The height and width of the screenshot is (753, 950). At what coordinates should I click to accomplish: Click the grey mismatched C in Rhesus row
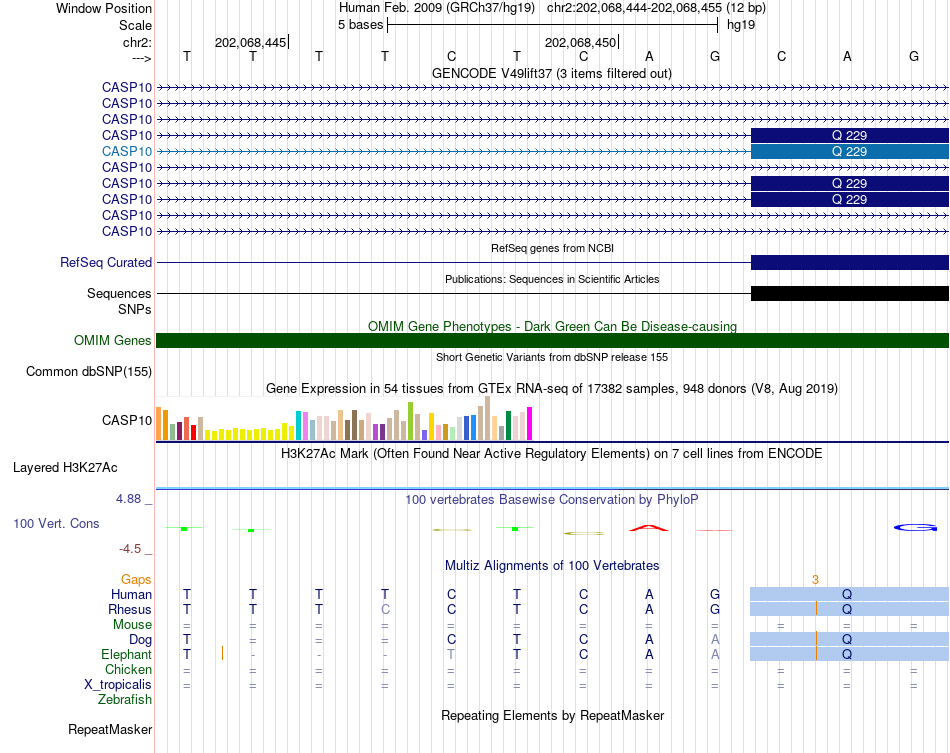(385, 609)
